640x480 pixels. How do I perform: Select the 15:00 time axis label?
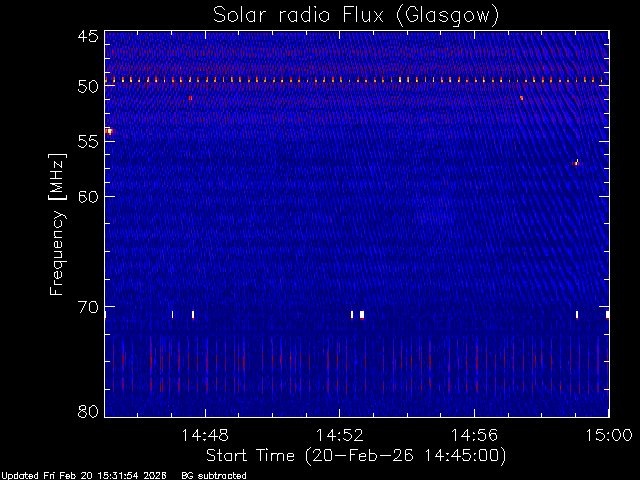tap(609, 435)
